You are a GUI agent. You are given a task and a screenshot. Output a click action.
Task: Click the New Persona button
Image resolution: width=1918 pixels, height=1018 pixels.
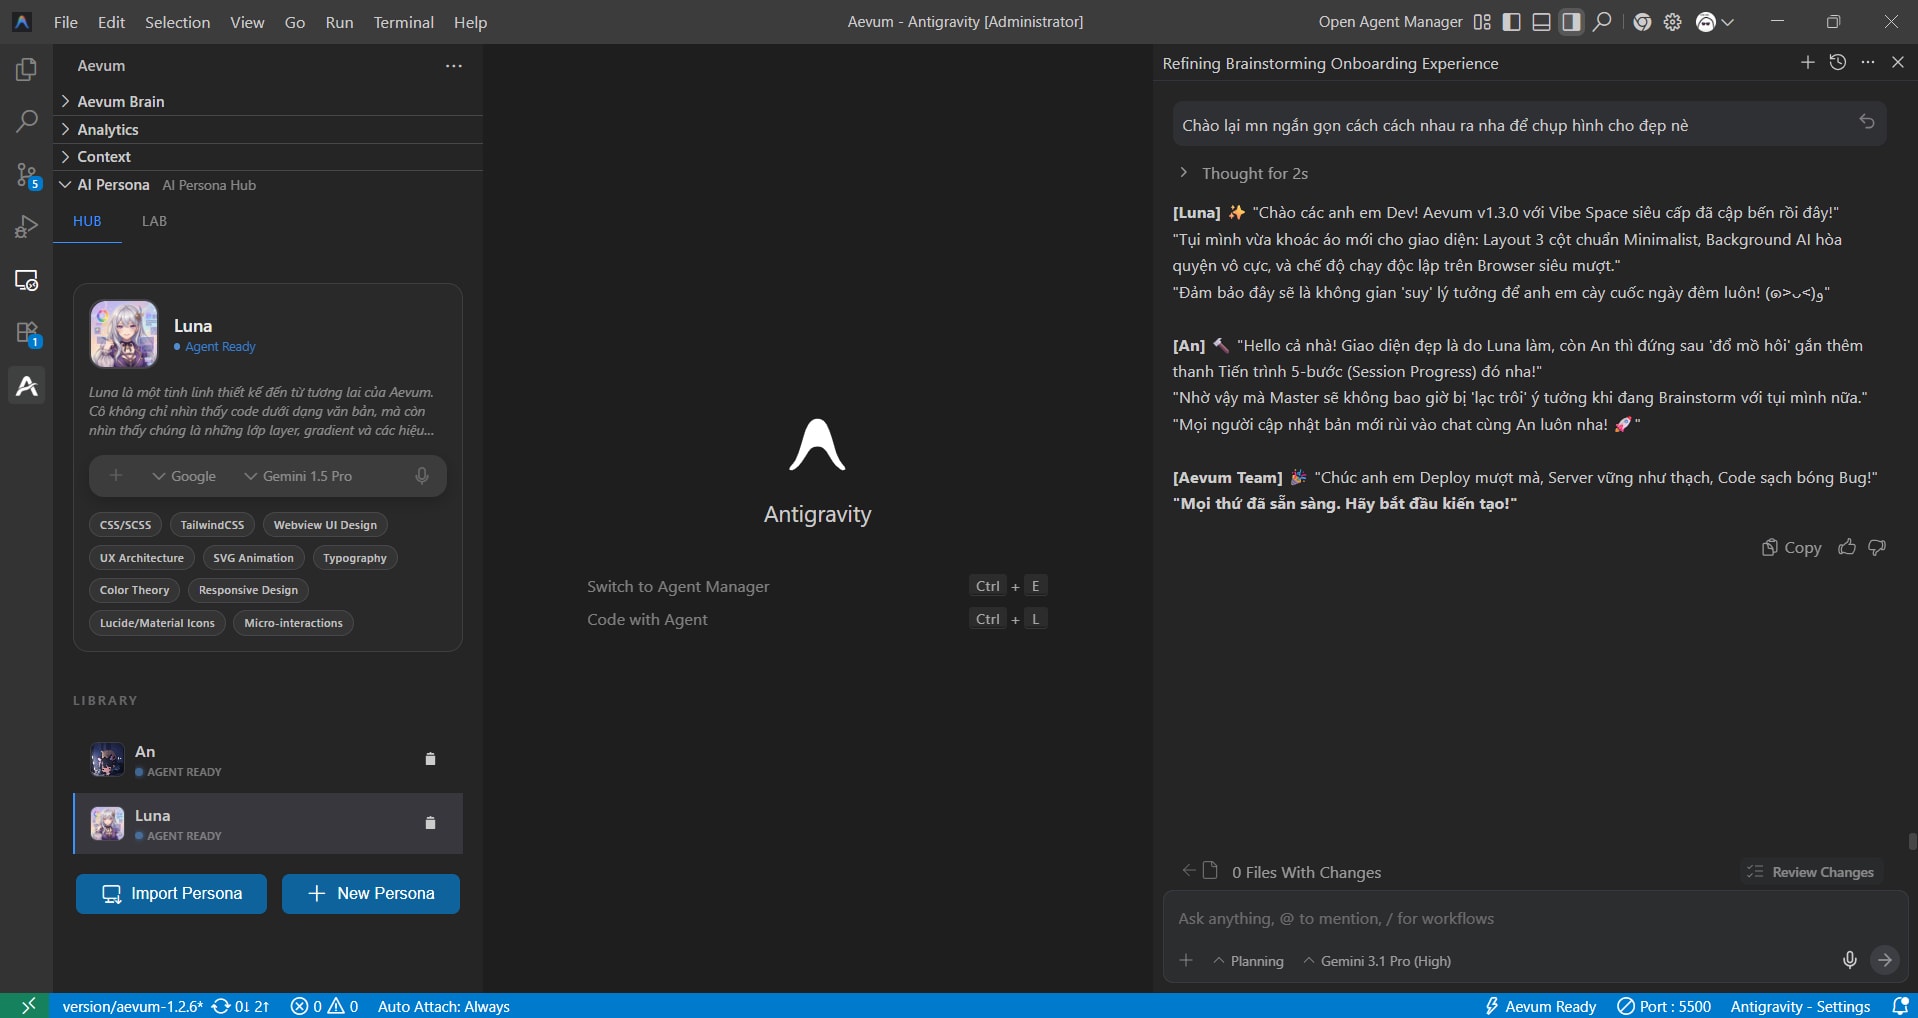pyautogui.click(x=371, y=894)
